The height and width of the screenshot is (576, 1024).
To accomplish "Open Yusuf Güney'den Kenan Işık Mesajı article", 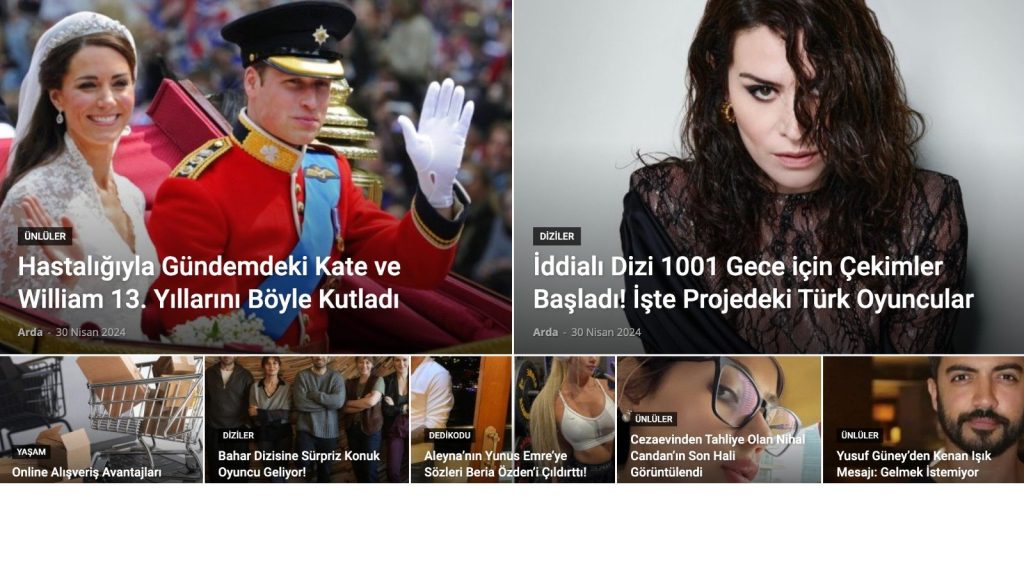I will 914,464.
